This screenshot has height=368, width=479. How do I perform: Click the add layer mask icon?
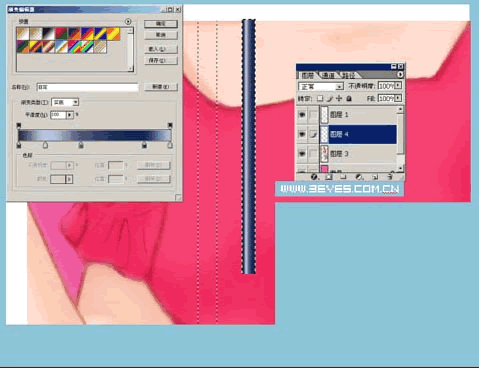click(x=329, y=177)
